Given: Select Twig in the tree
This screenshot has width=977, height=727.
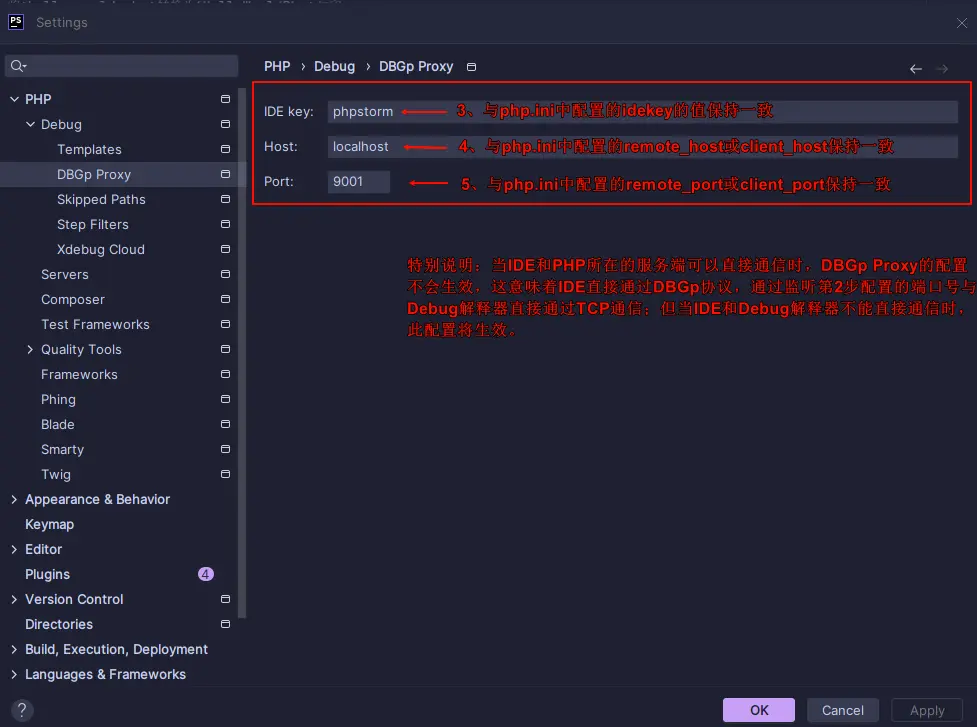Looking at the screenshot, I should click(x=55, y=474).
